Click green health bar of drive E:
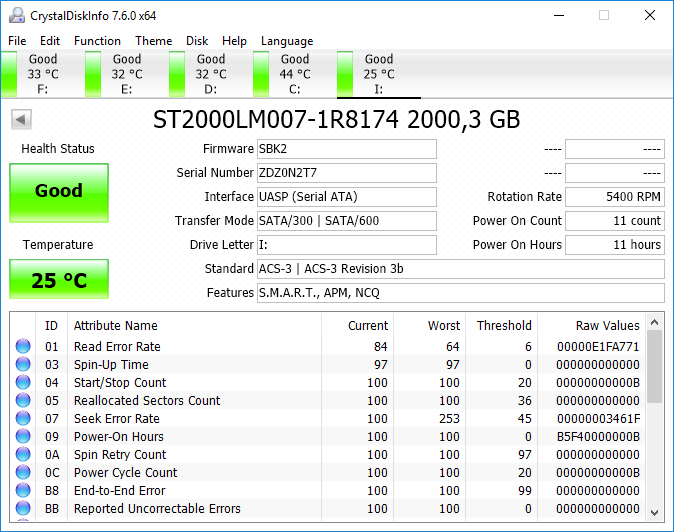674x532 pixels. pos(93,74)
